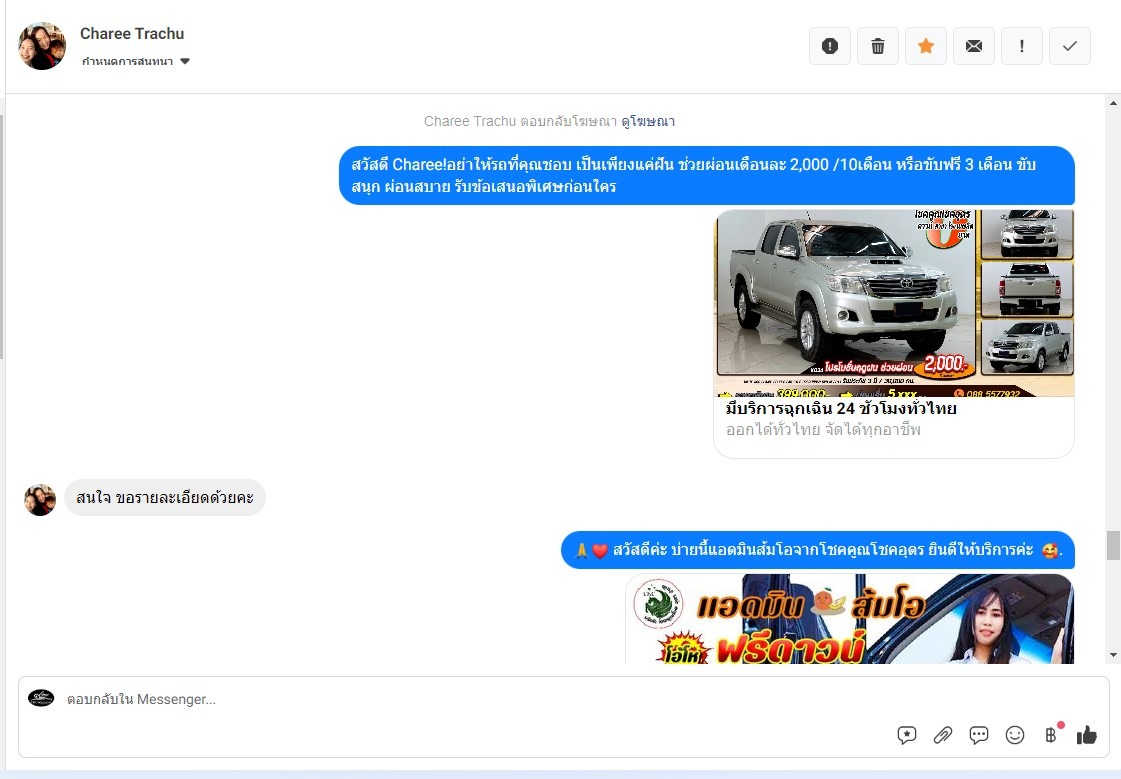Flag conversation with the exclamation mark button
The image size is (1121, 779).
click(1022, 46)
